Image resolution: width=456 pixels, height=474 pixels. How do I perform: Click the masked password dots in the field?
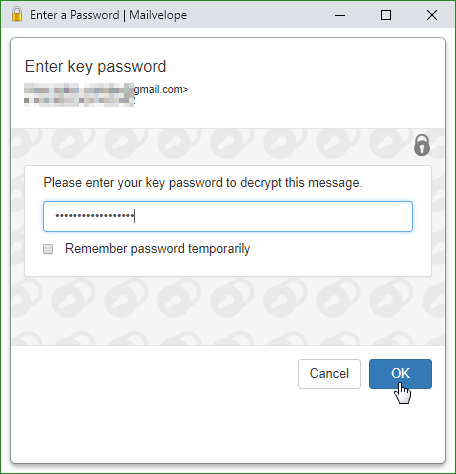[95, 216]
